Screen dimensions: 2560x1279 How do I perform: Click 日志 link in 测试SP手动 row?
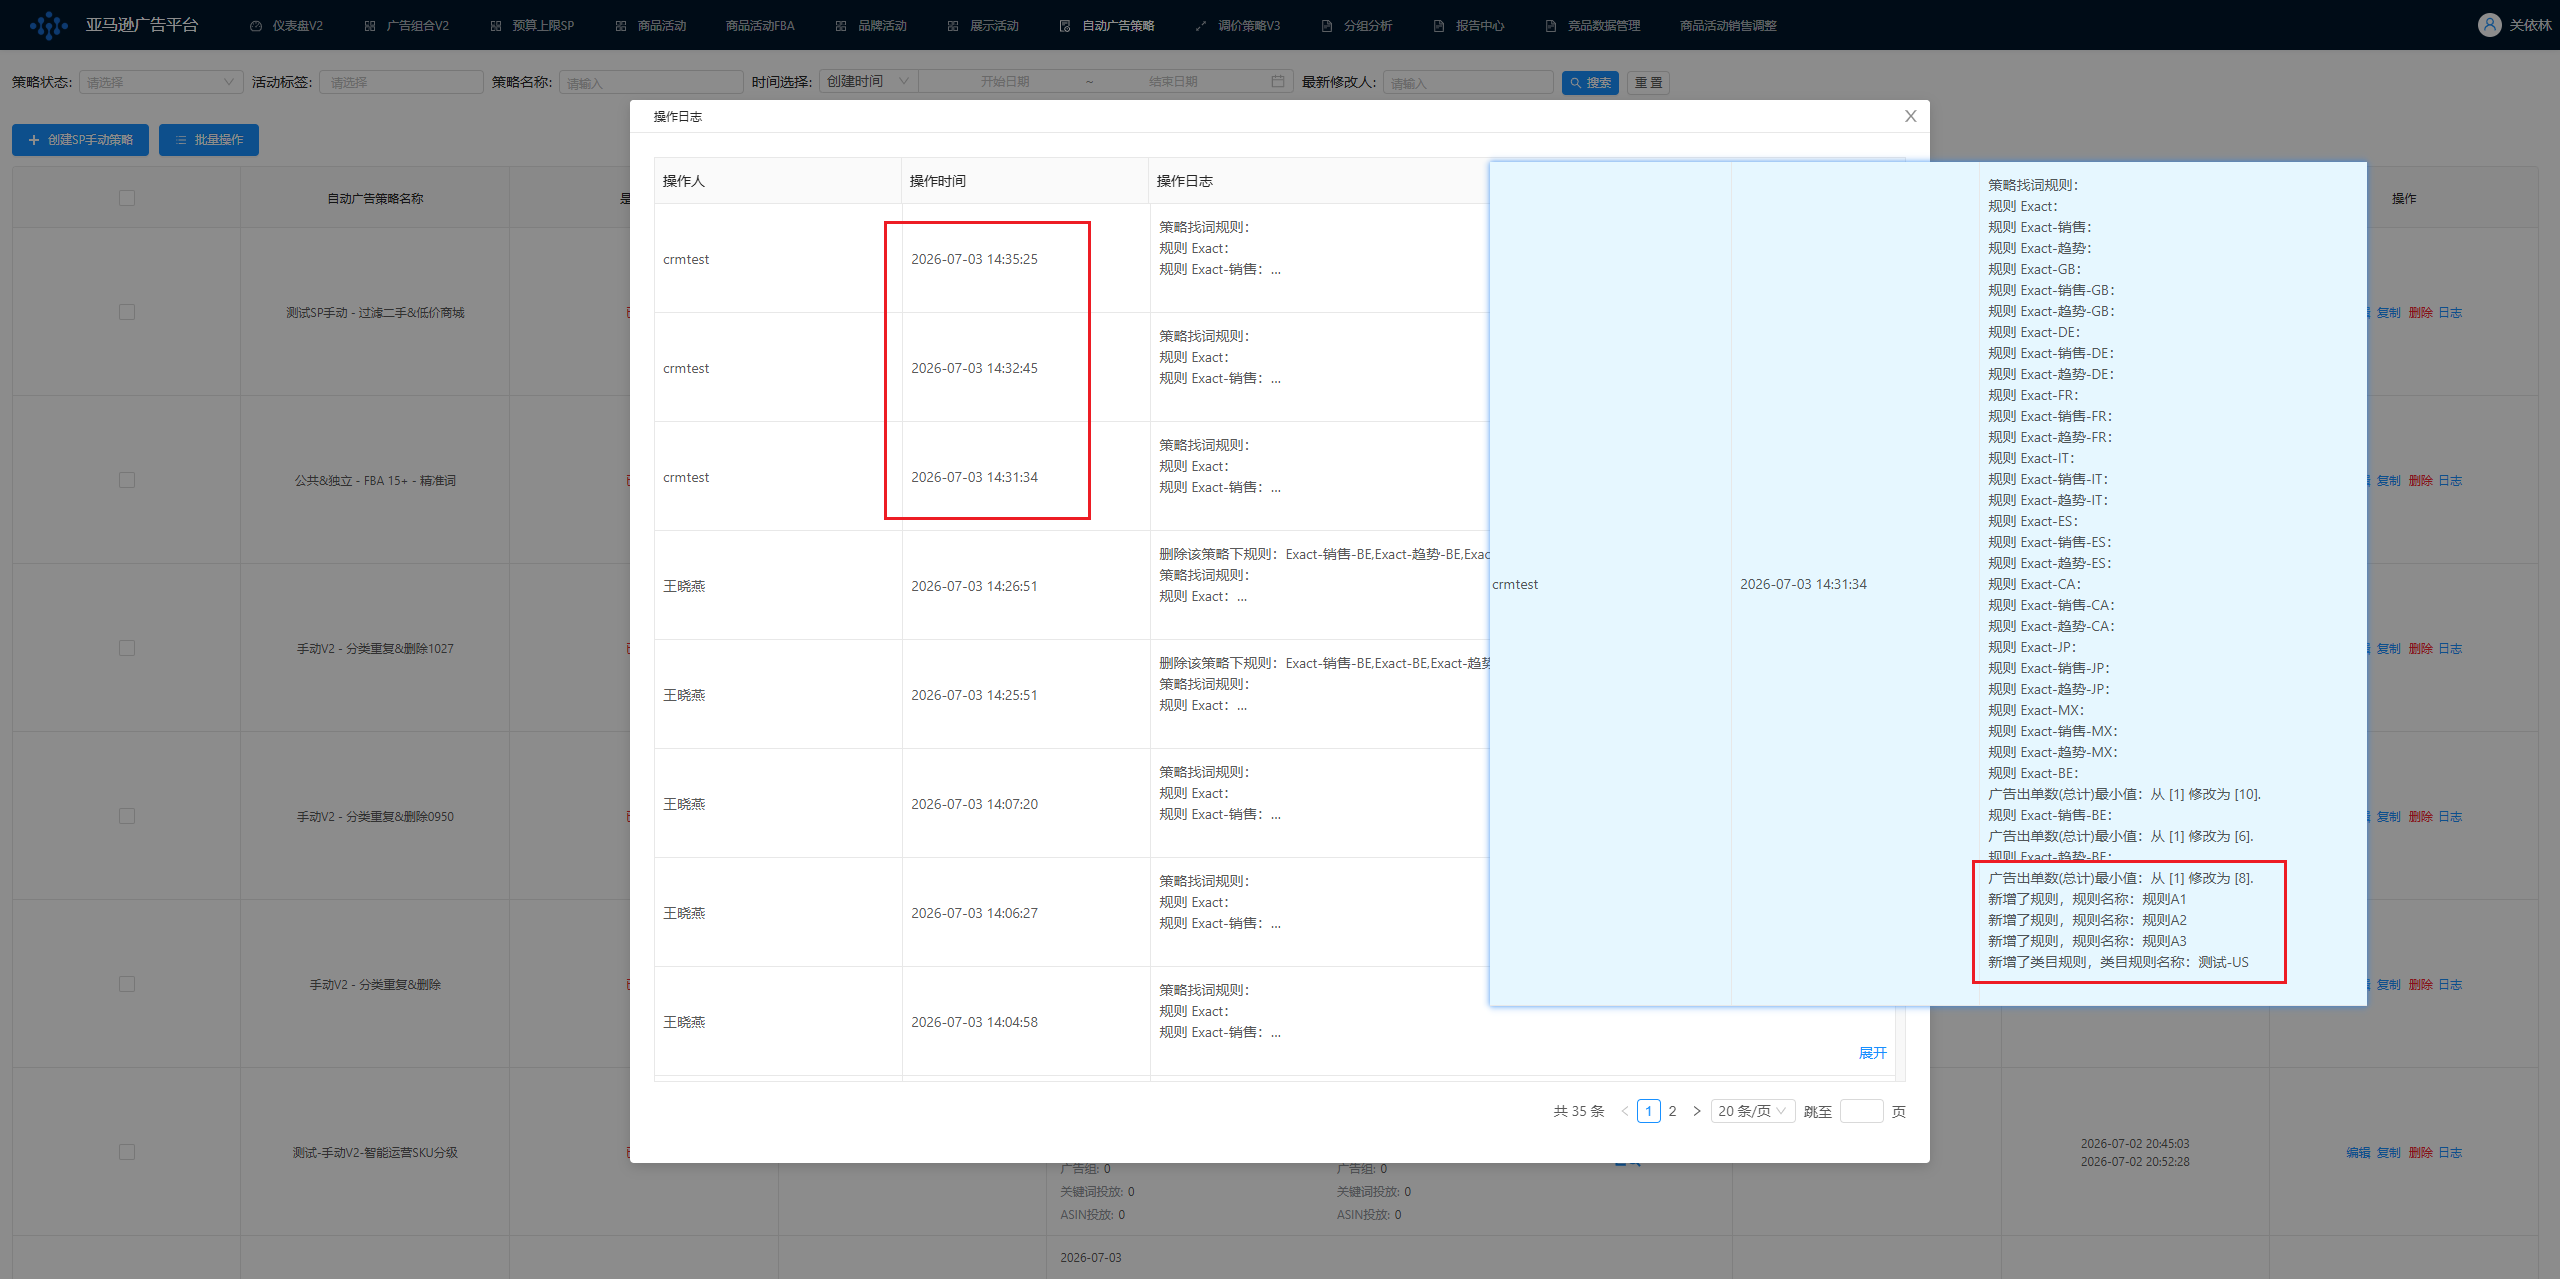[2450, 312]
